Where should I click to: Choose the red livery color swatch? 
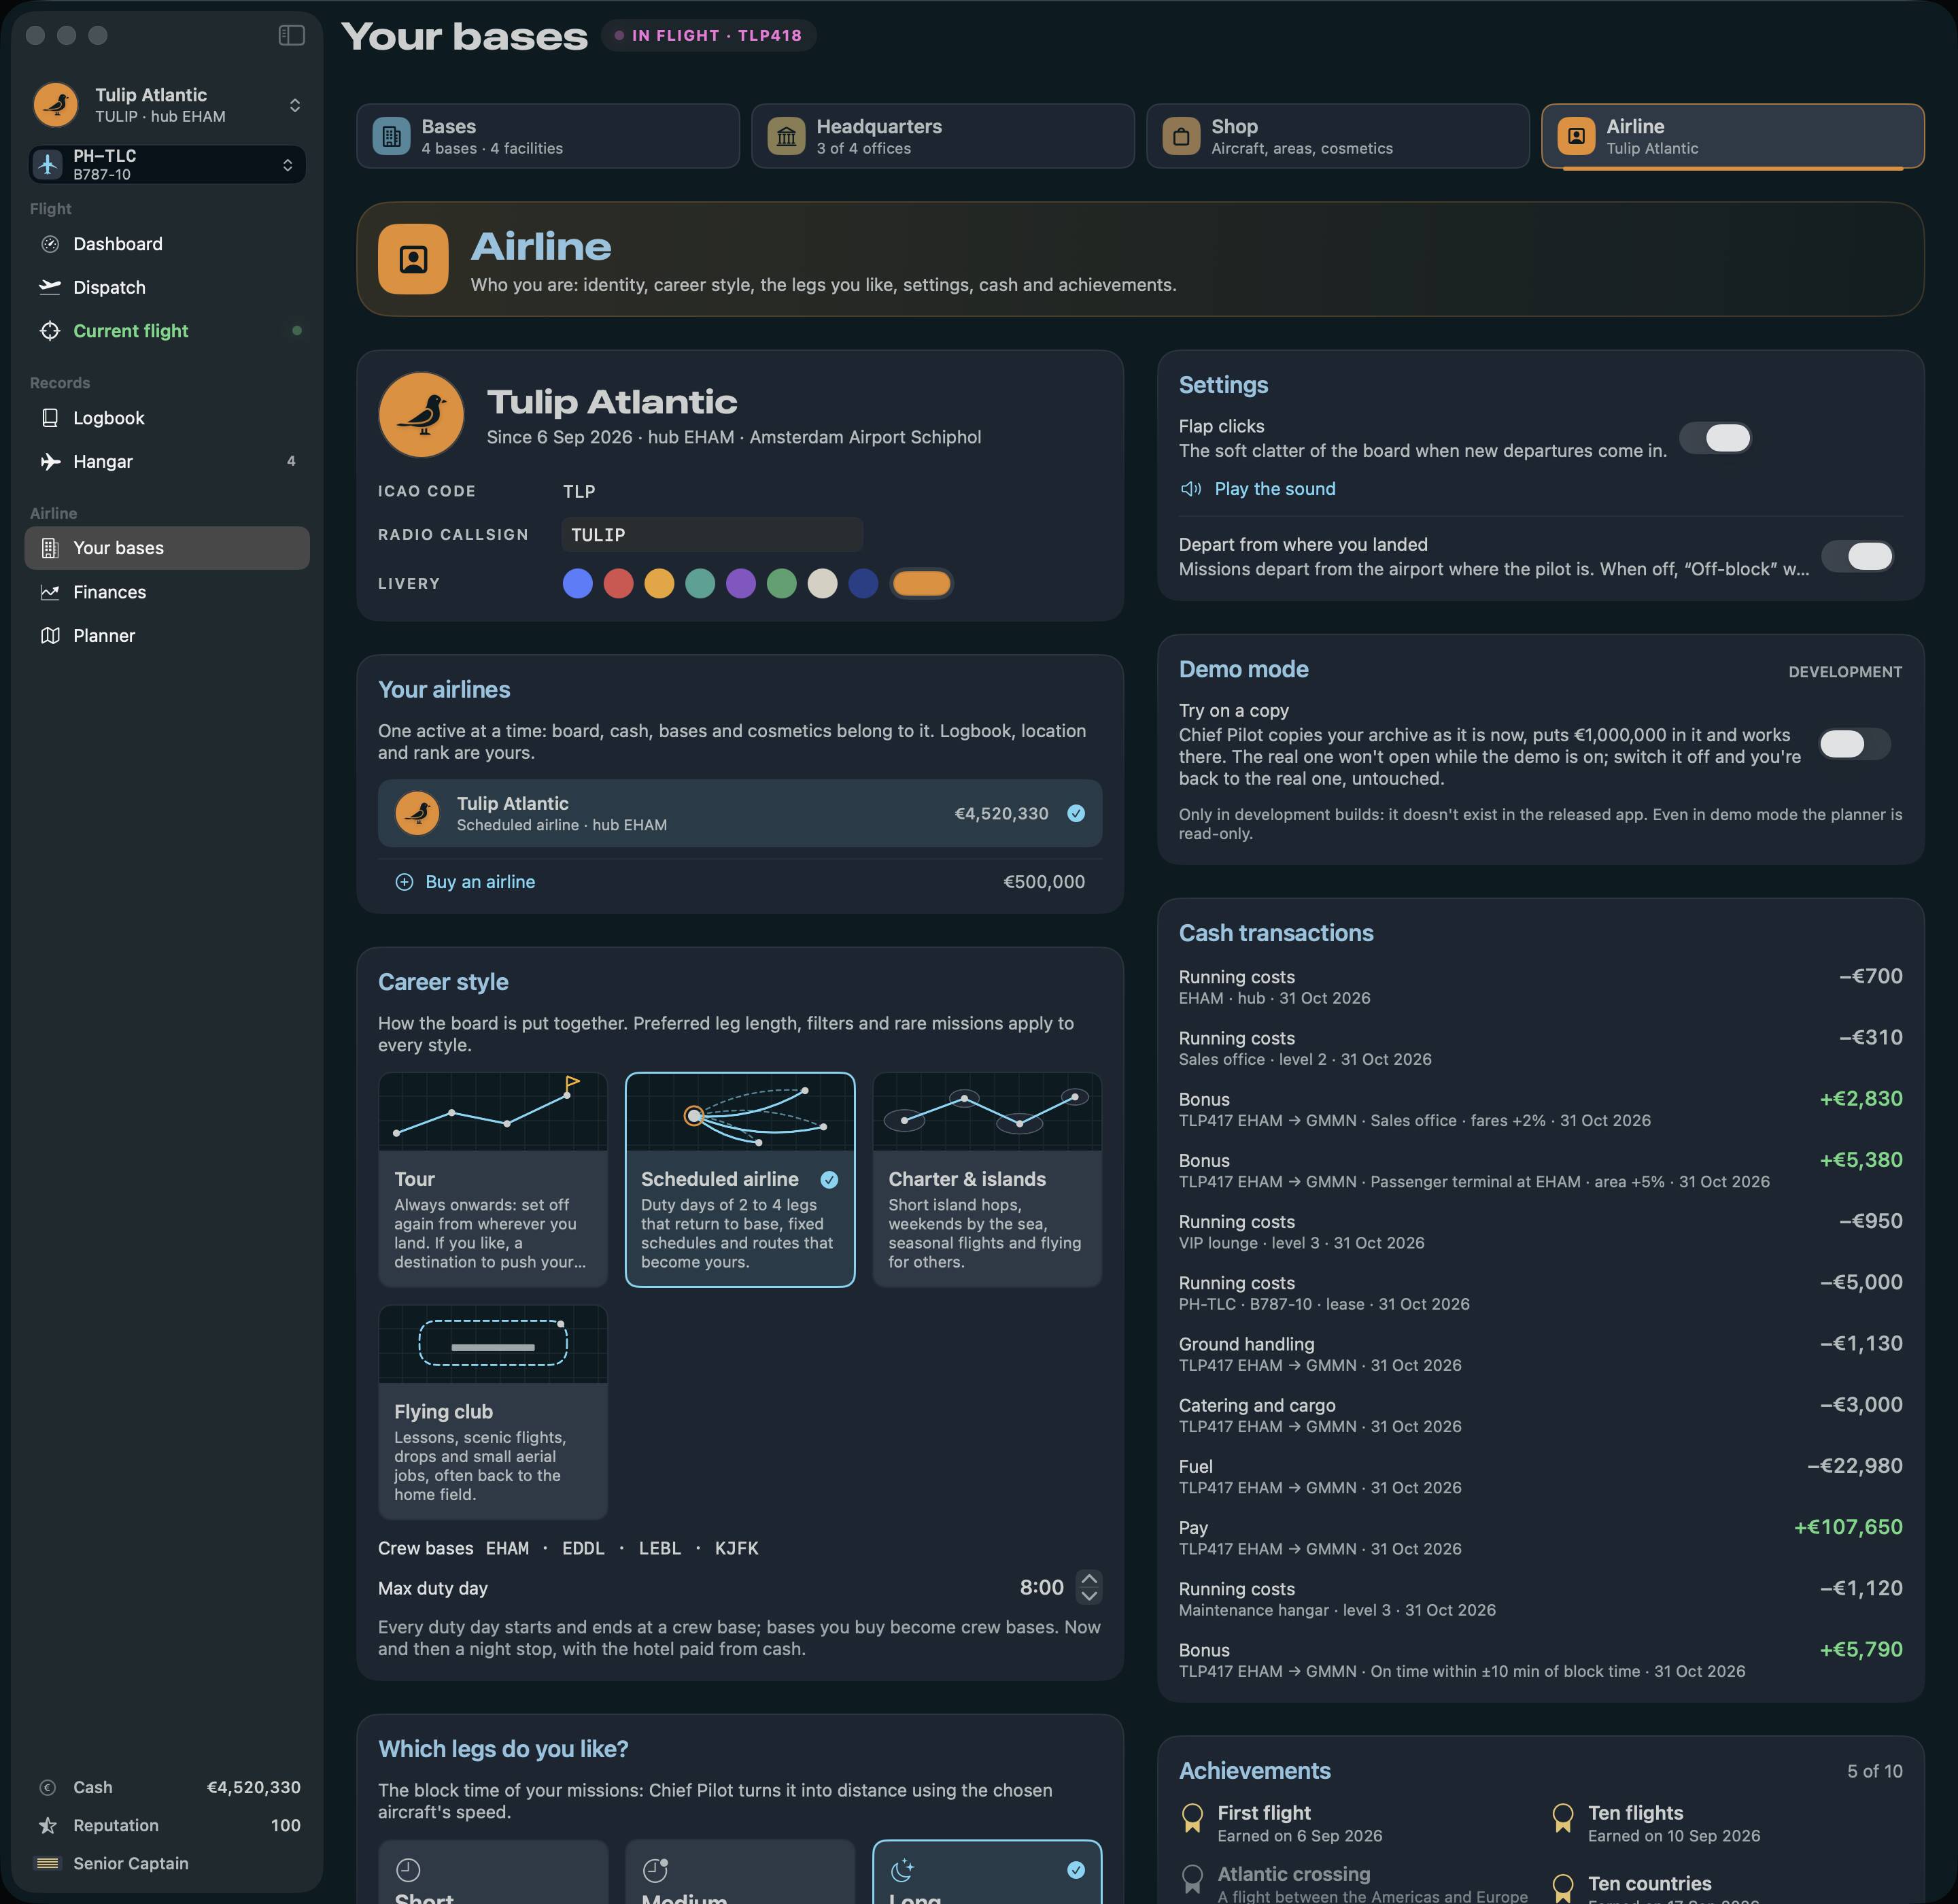tap(618, 583)
